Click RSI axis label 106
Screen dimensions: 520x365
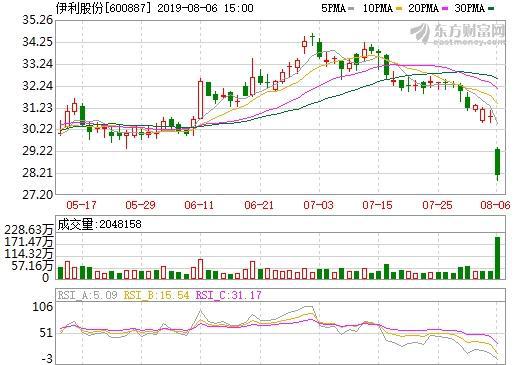click(x=42, y=307)
